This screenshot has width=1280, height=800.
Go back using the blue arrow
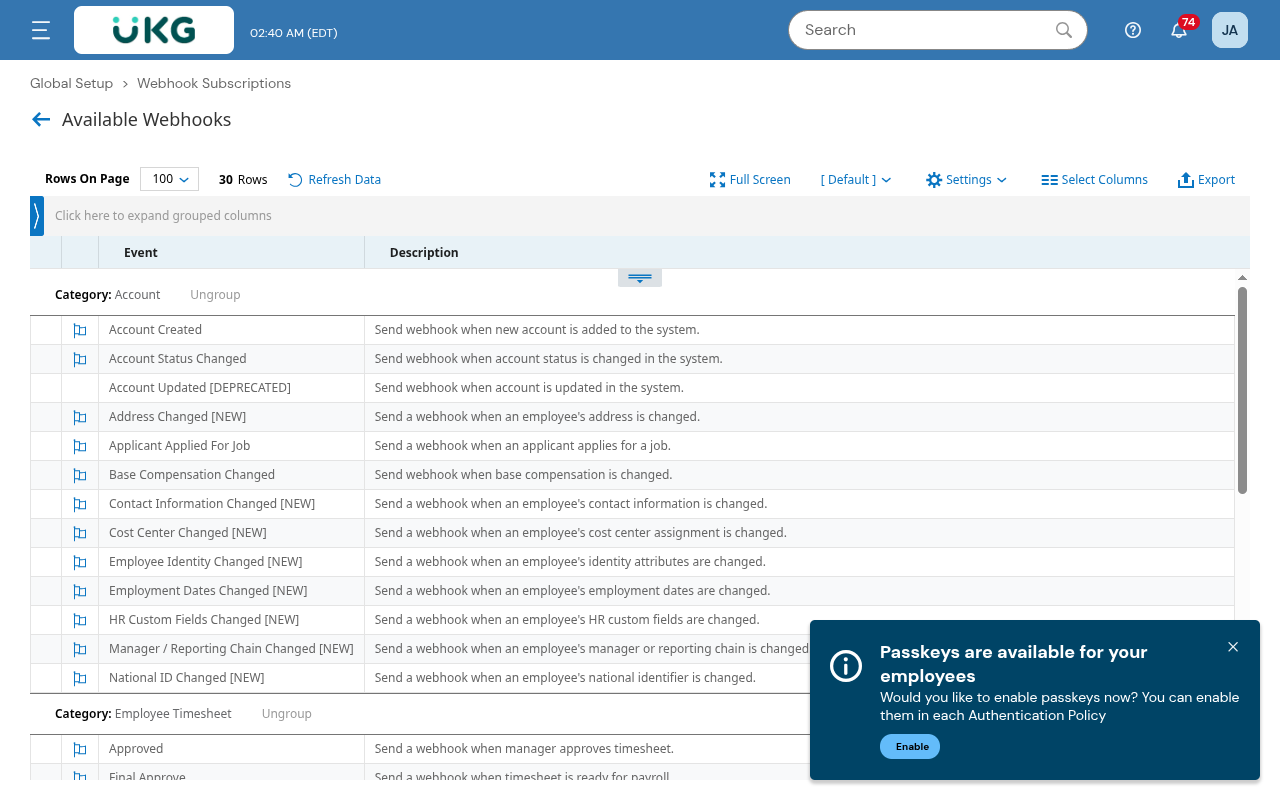point(41,120)
